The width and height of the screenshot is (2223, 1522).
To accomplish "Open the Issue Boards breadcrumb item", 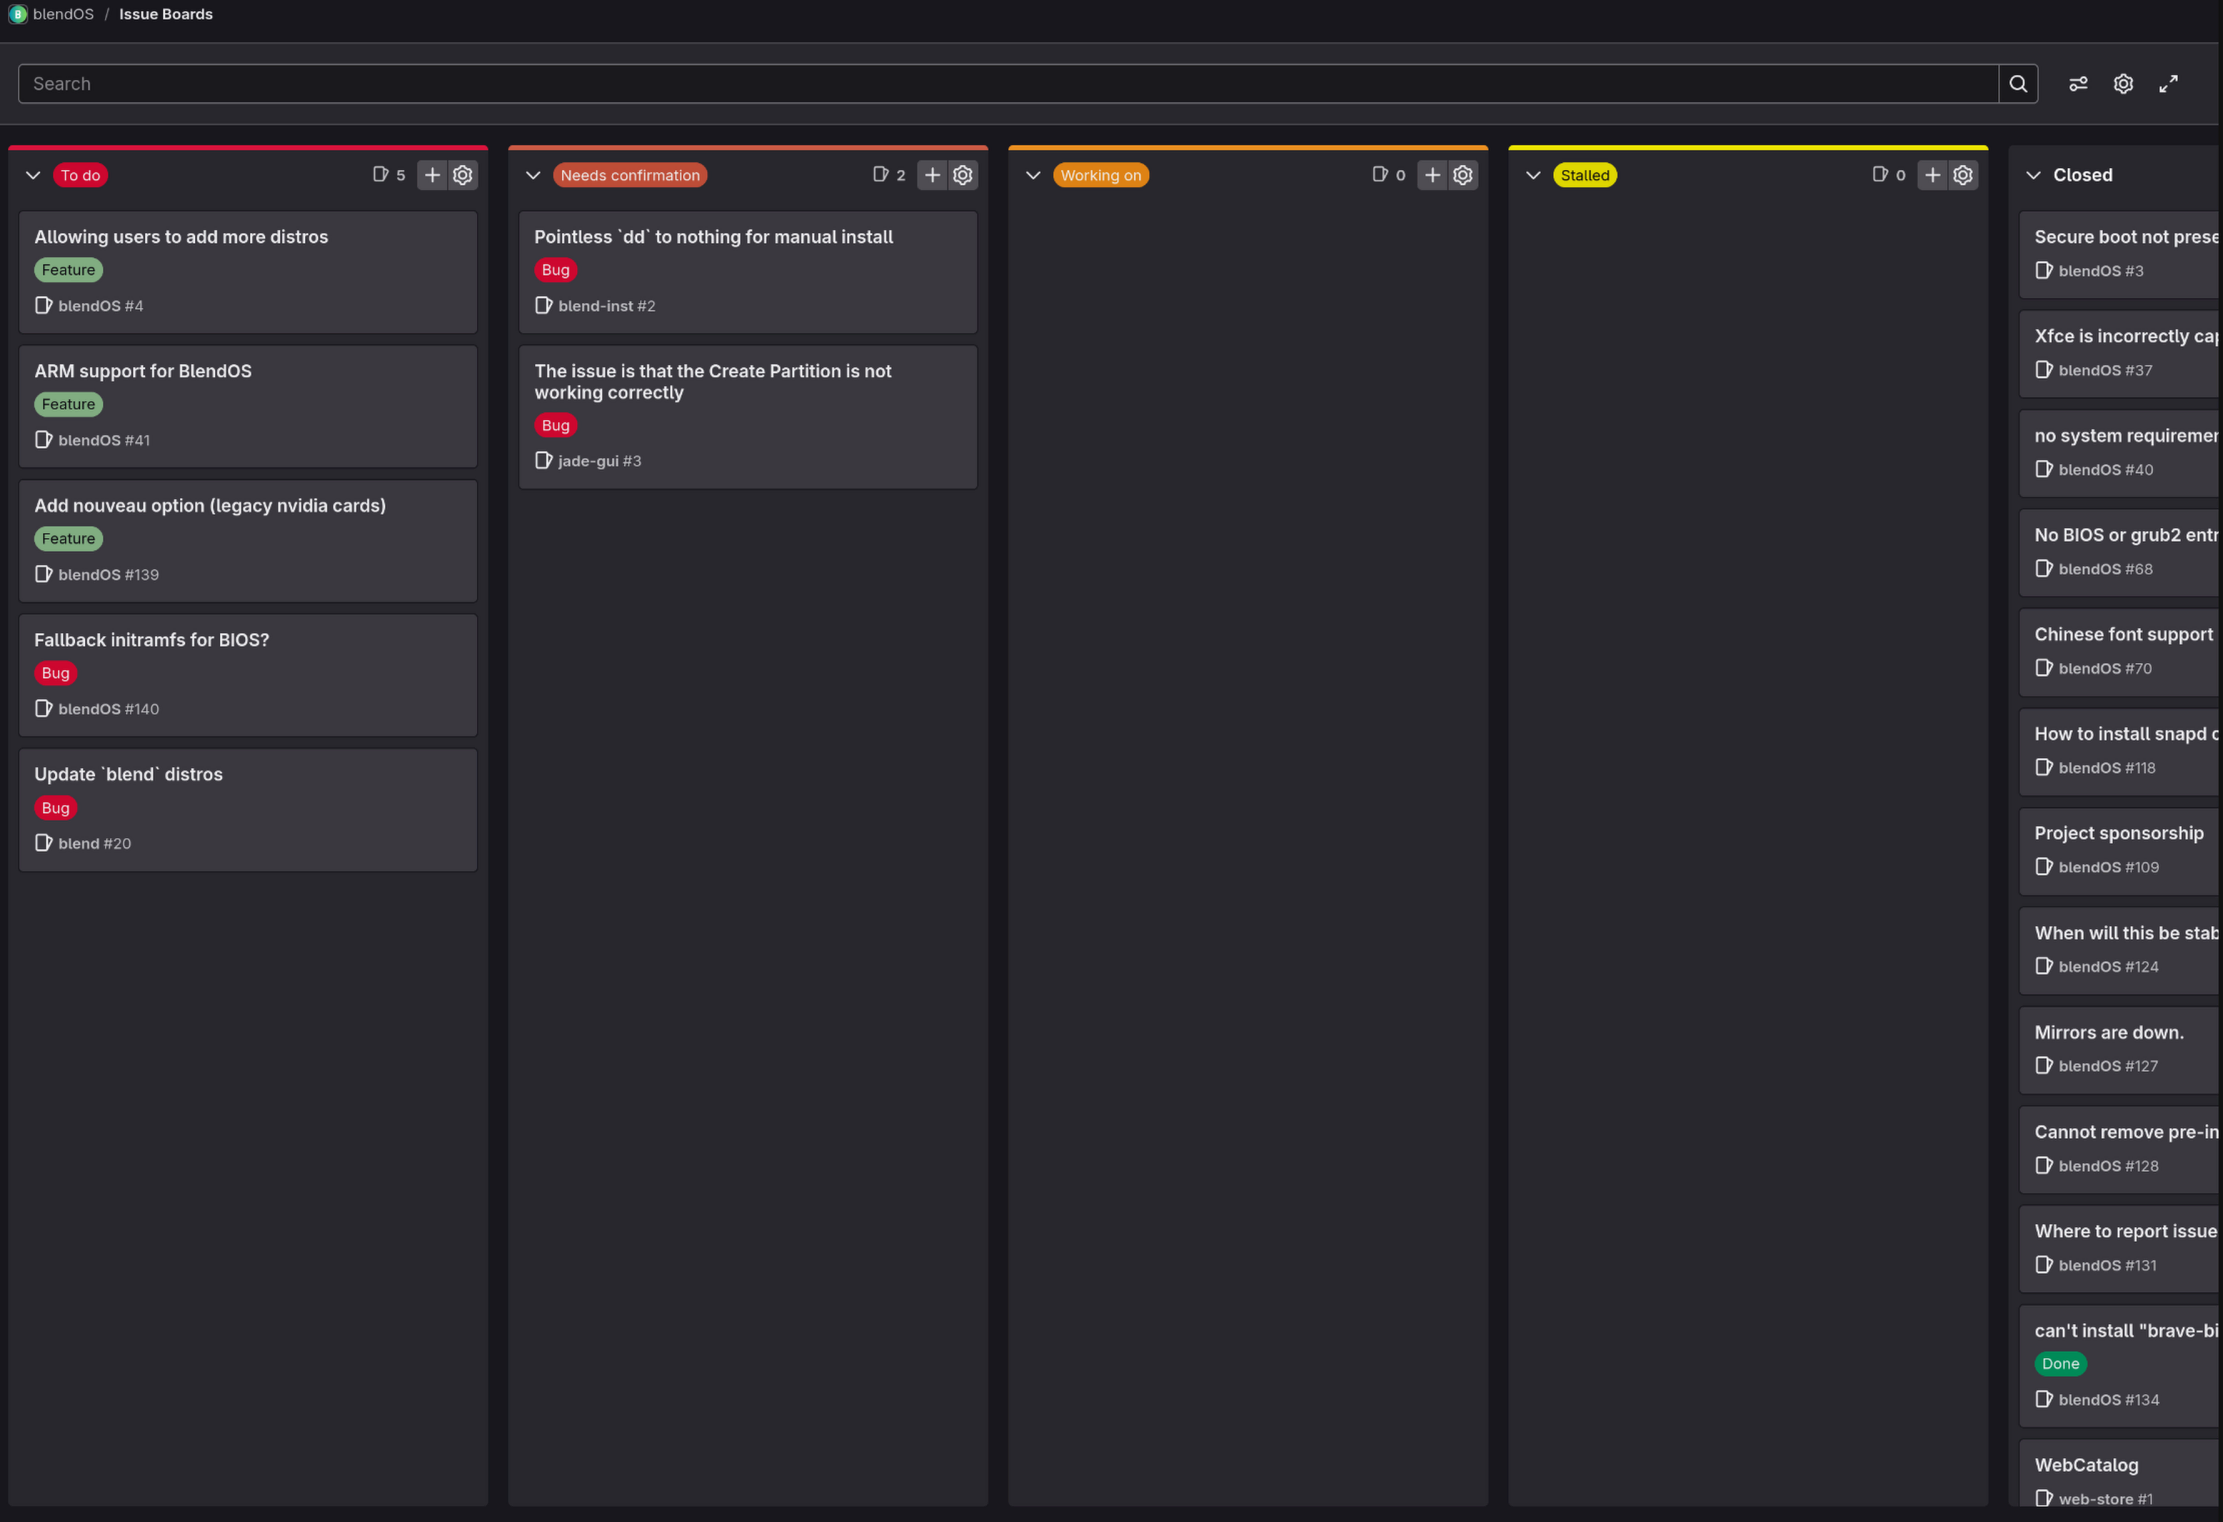I will pyautogui.click(x=166, y=14).
